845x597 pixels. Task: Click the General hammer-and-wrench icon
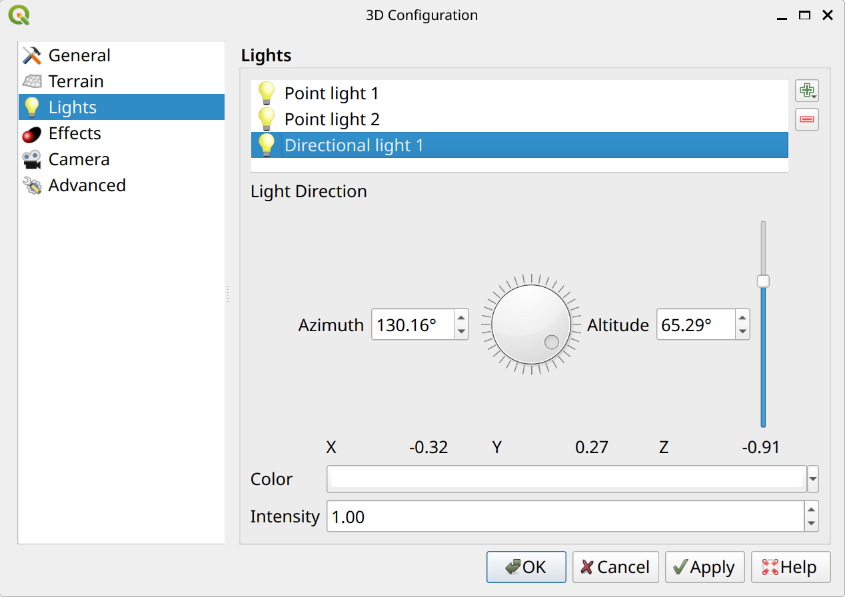32,55
